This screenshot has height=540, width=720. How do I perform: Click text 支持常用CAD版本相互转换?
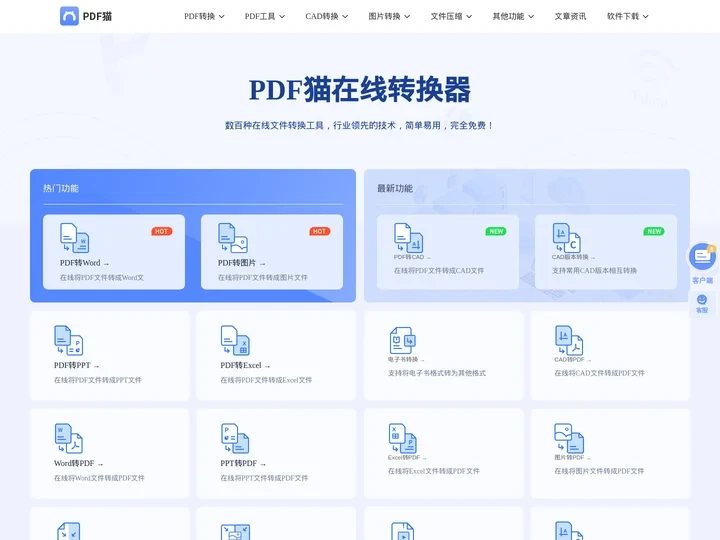594,270
